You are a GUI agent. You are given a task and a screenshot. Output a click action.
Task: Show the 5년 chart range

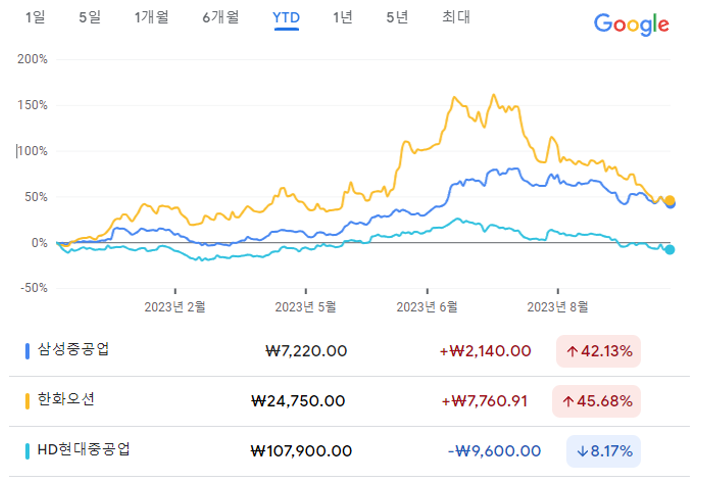click(397, 17)
